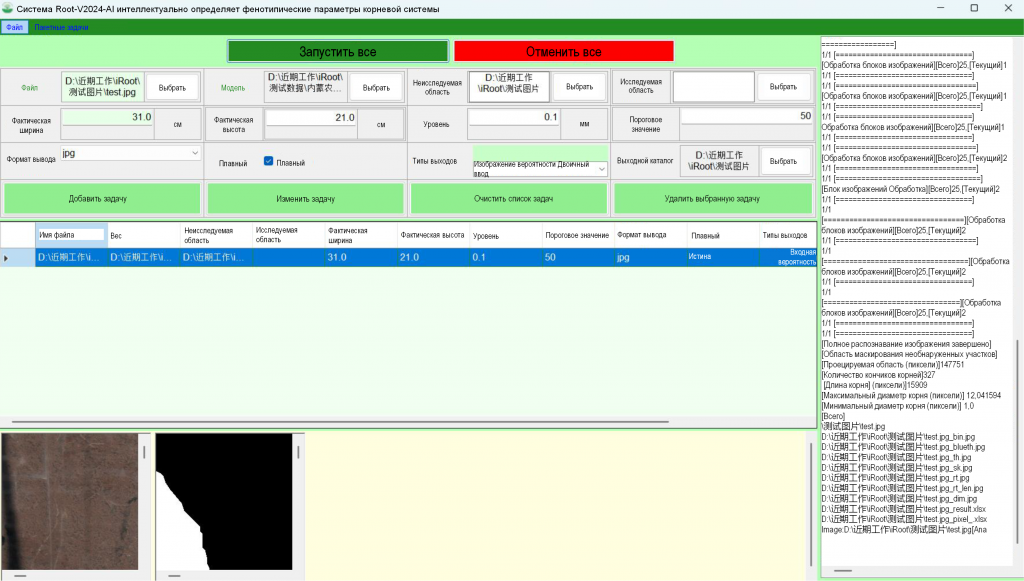Click the black-and-white mask thumbnail
The height and width of the screenshot is (581, 1024).
click(x=224, y=501)
